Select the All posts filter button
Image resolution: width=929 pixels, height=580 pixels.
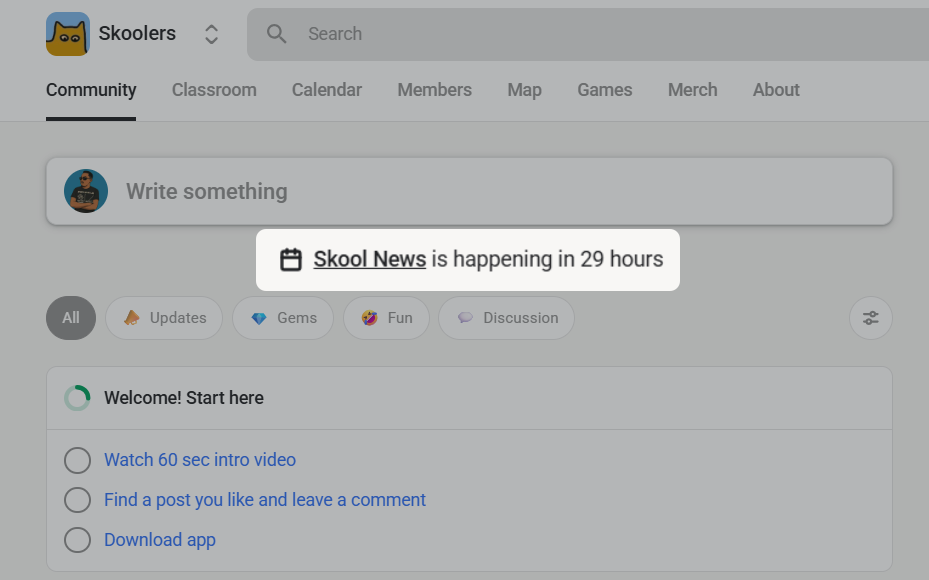[x=70, y=317]
